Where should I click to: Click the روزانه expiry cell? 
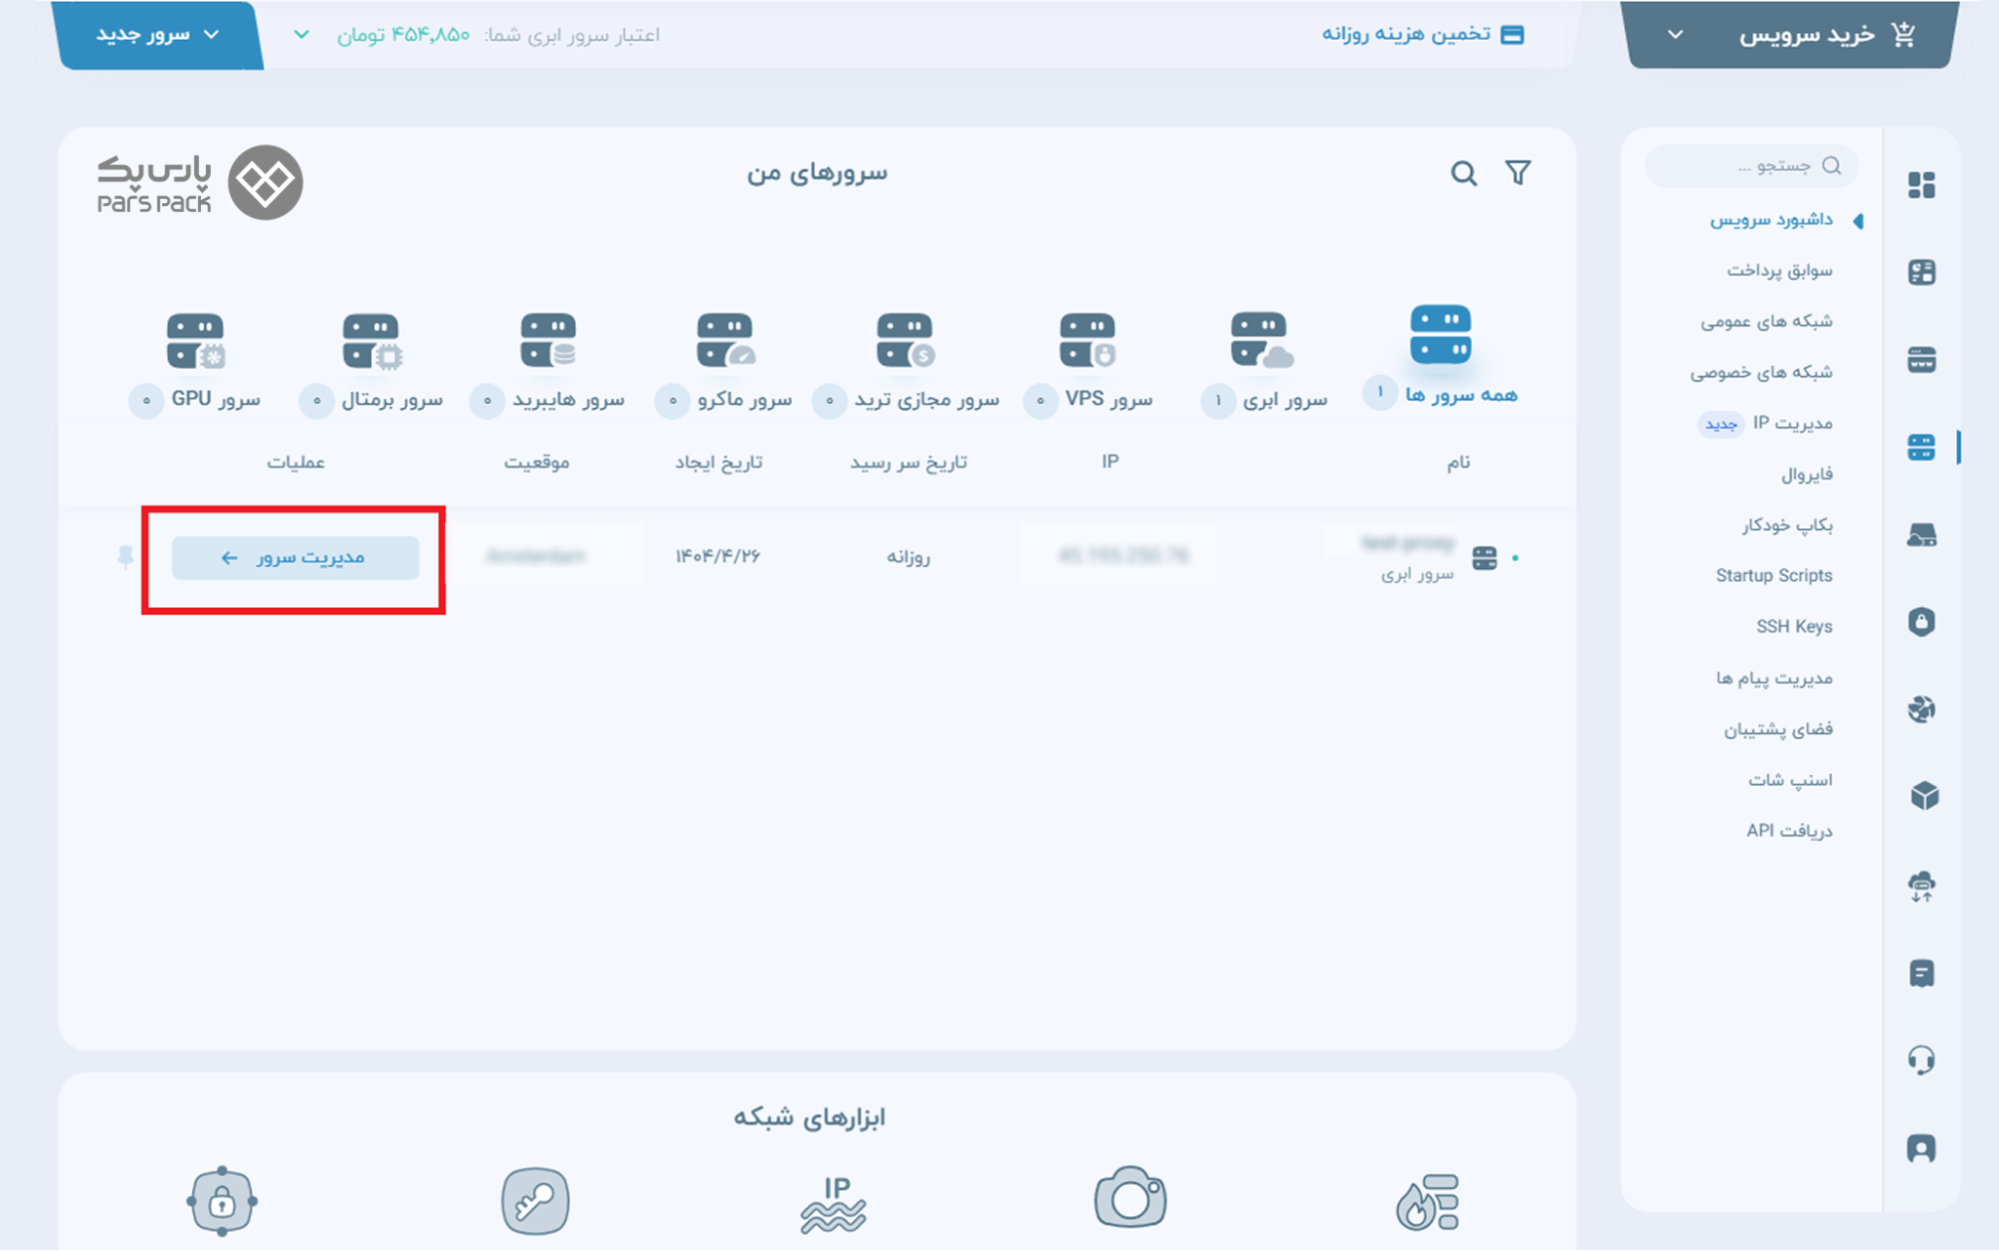coord(908,557)
